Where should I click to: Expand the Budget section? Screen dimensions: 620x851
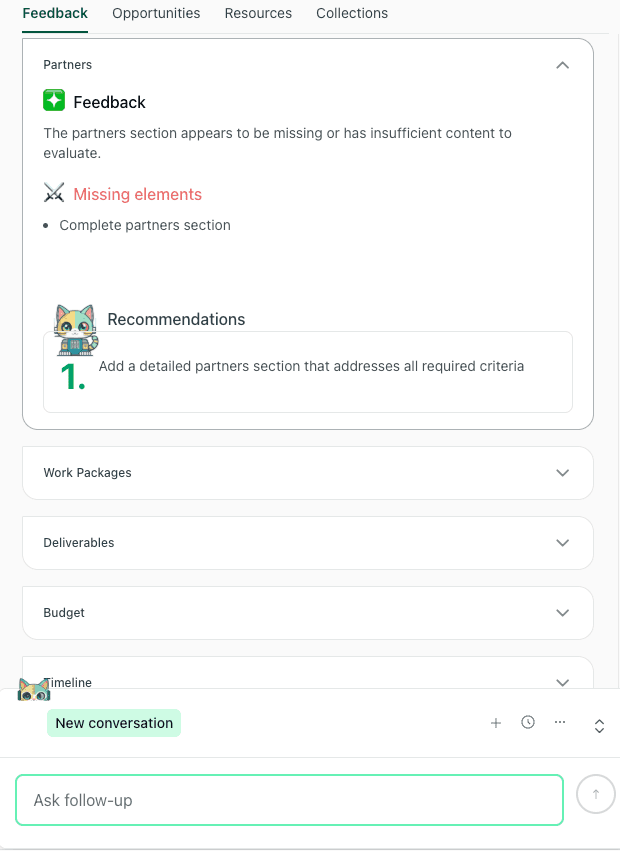pos(562,612)
